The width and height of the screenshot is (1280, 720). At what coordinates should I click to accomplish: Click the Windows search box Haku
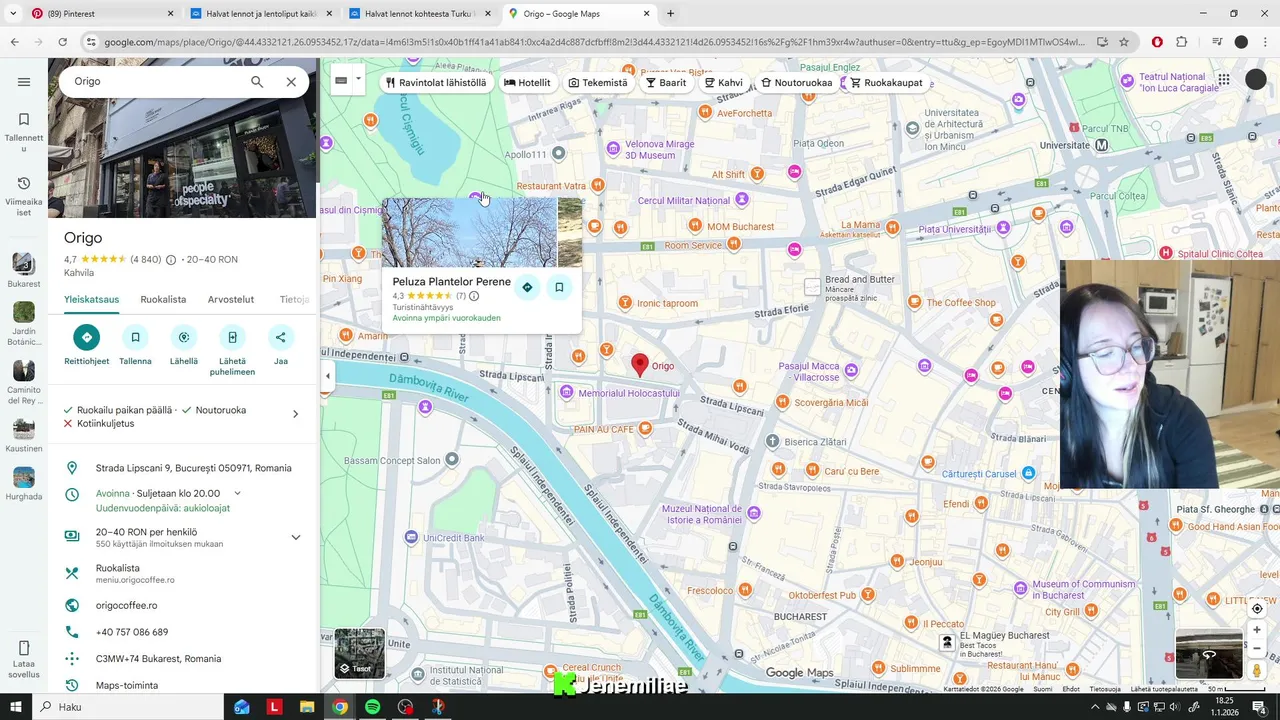pyautogui.click(x=128, y=707)
